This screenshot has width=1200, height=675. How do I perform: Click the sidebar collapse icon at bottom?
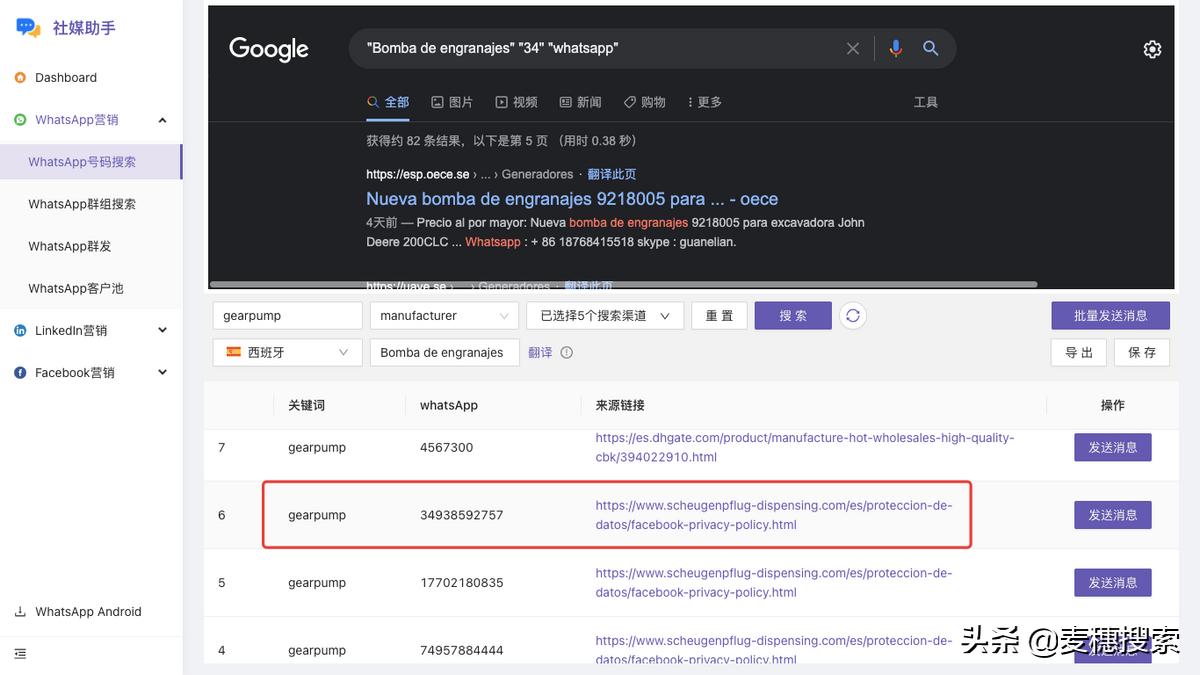(20, 654)
